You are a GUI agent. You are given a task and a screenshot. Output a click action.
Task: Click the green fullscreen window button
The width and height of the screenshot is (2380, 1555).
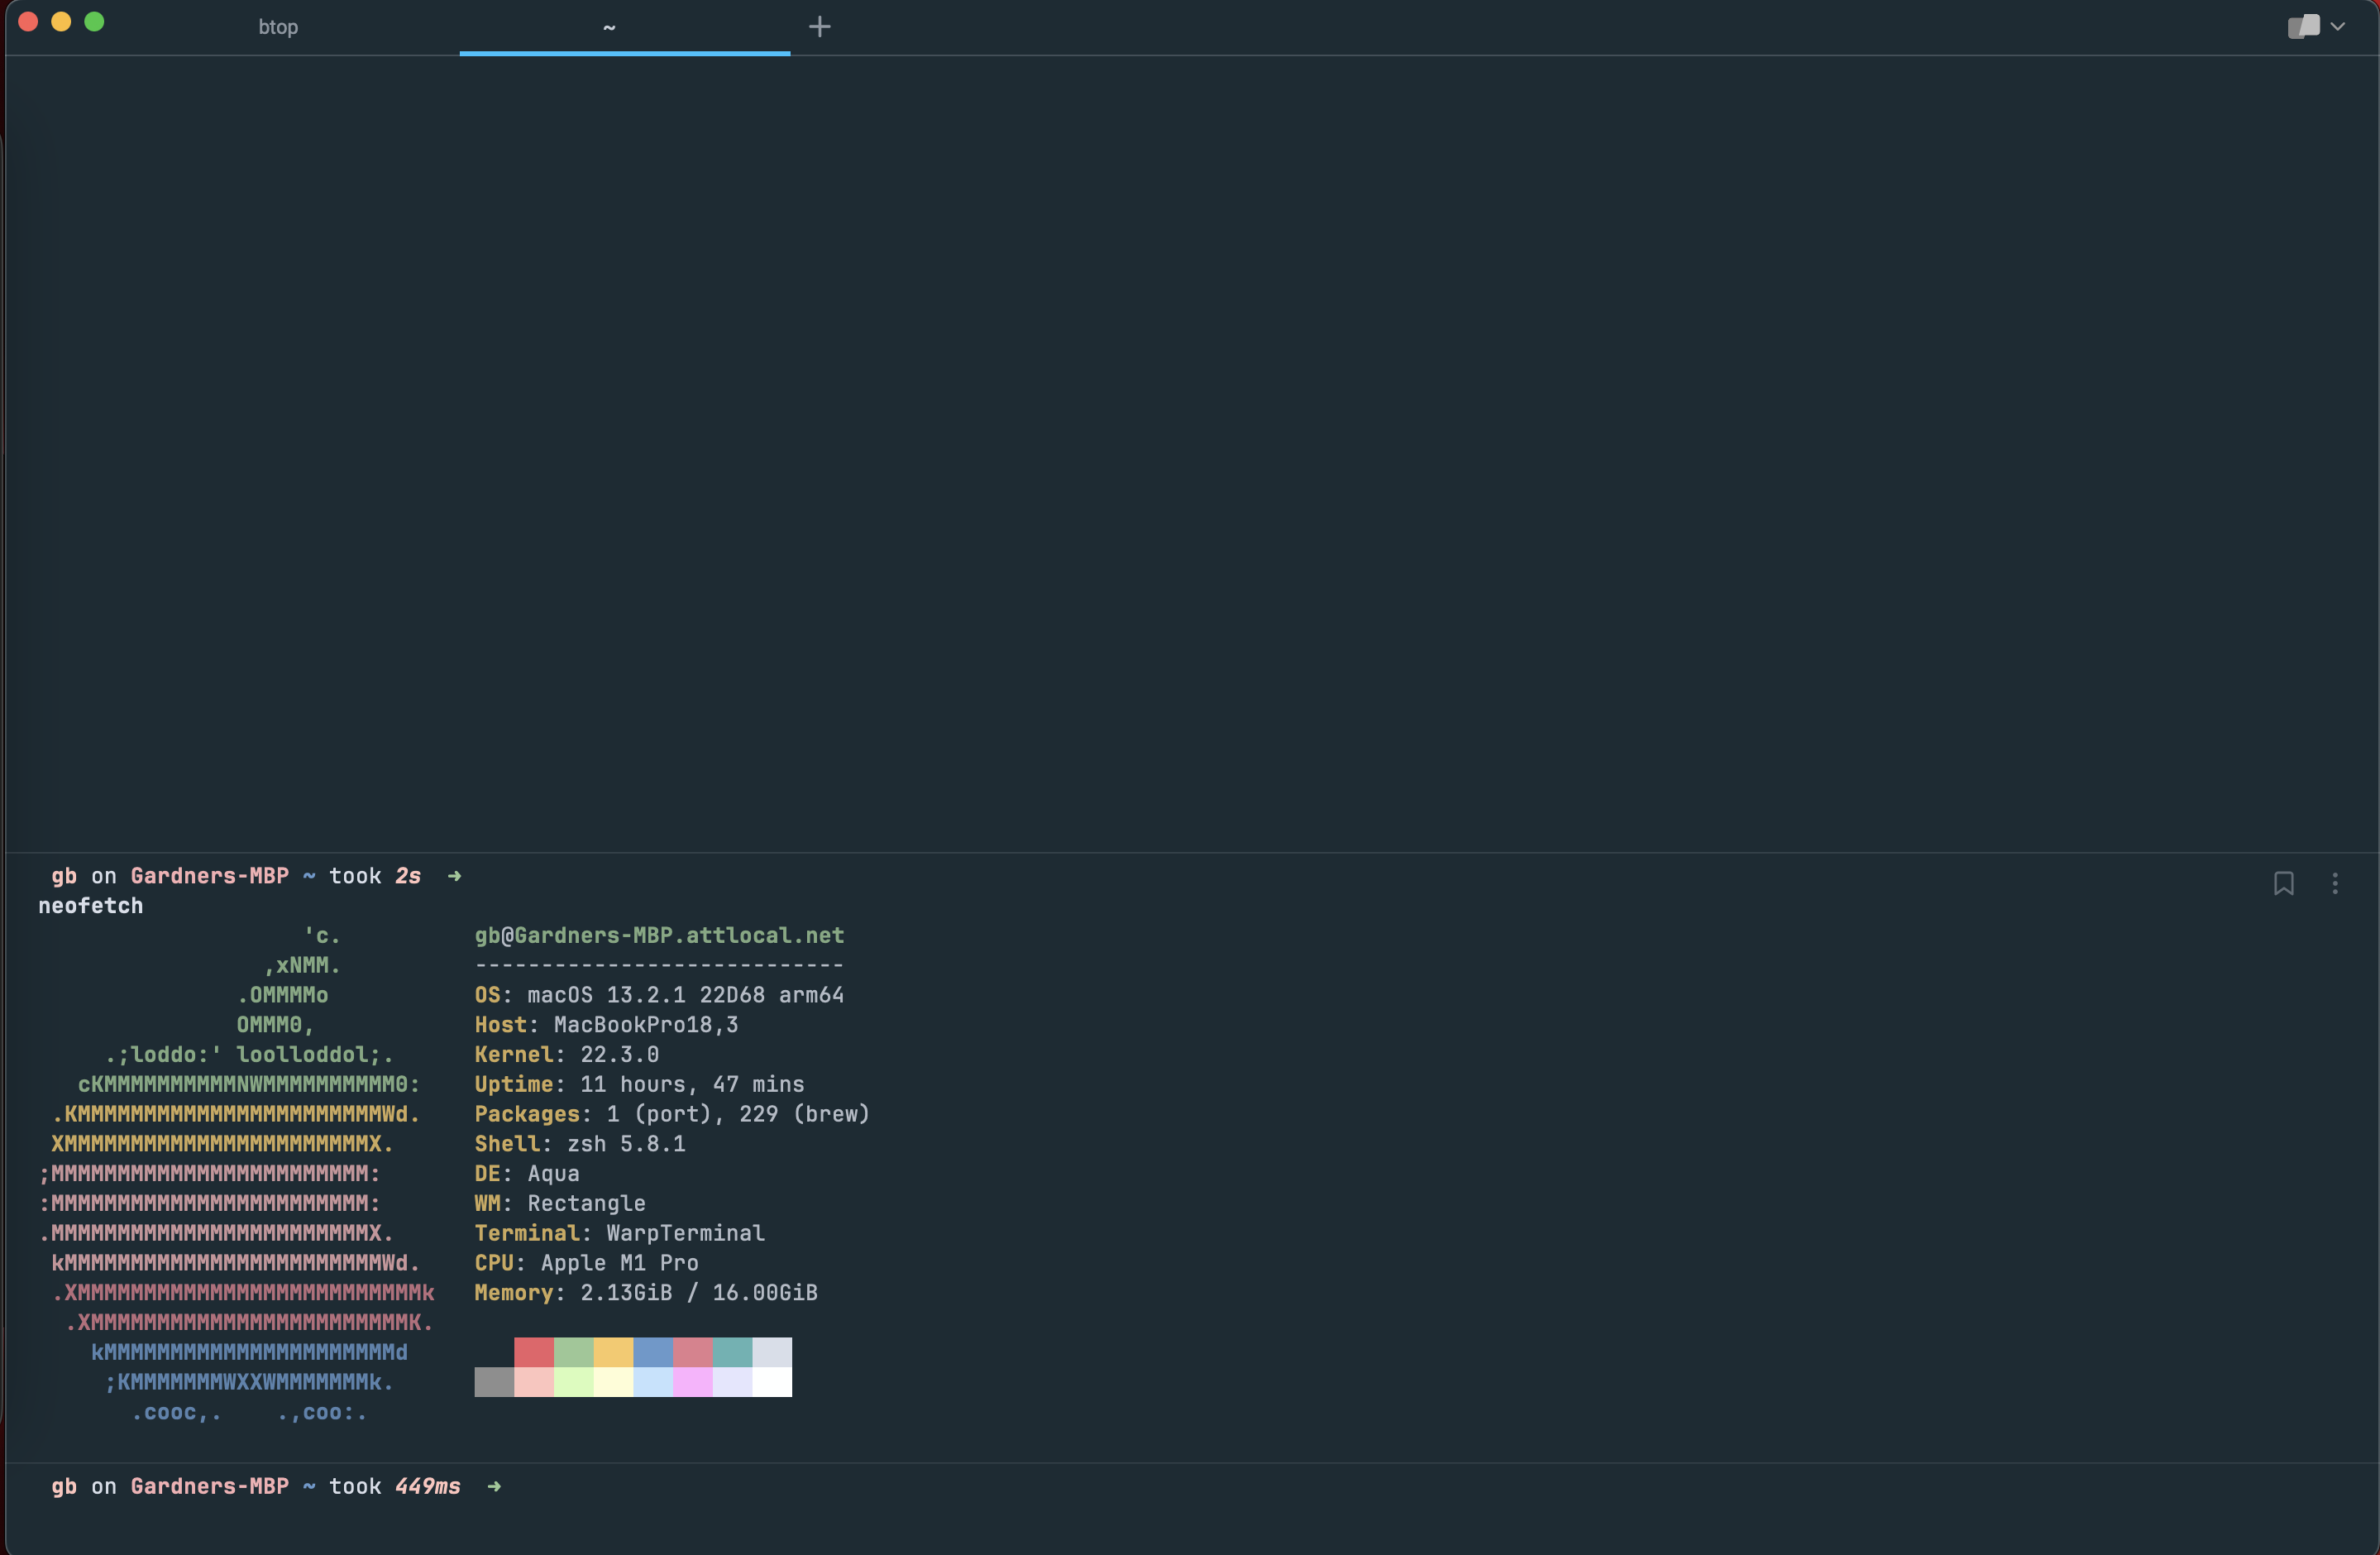[94, 22]
